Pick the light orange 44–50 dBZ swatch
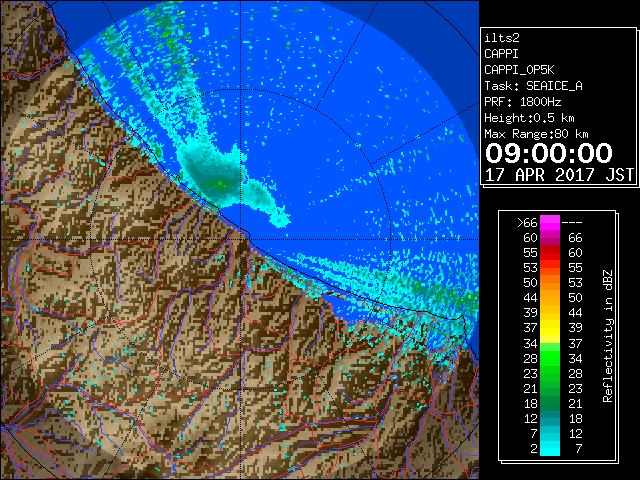This screenshot has width=640, height=480. click(x=550, y=298)
